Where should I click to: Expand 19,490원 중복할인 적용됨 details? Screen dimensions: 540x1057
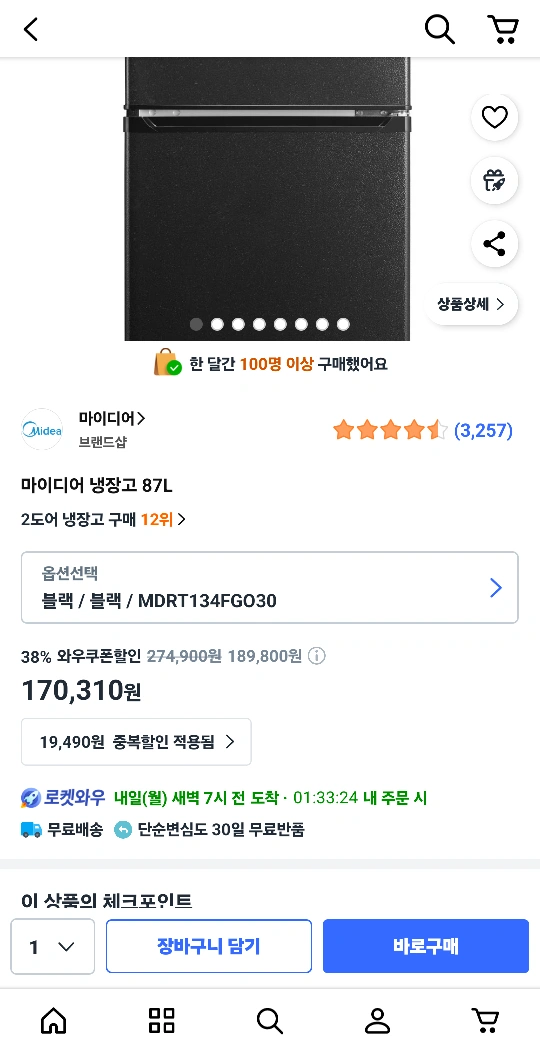[x=136, y=742]
